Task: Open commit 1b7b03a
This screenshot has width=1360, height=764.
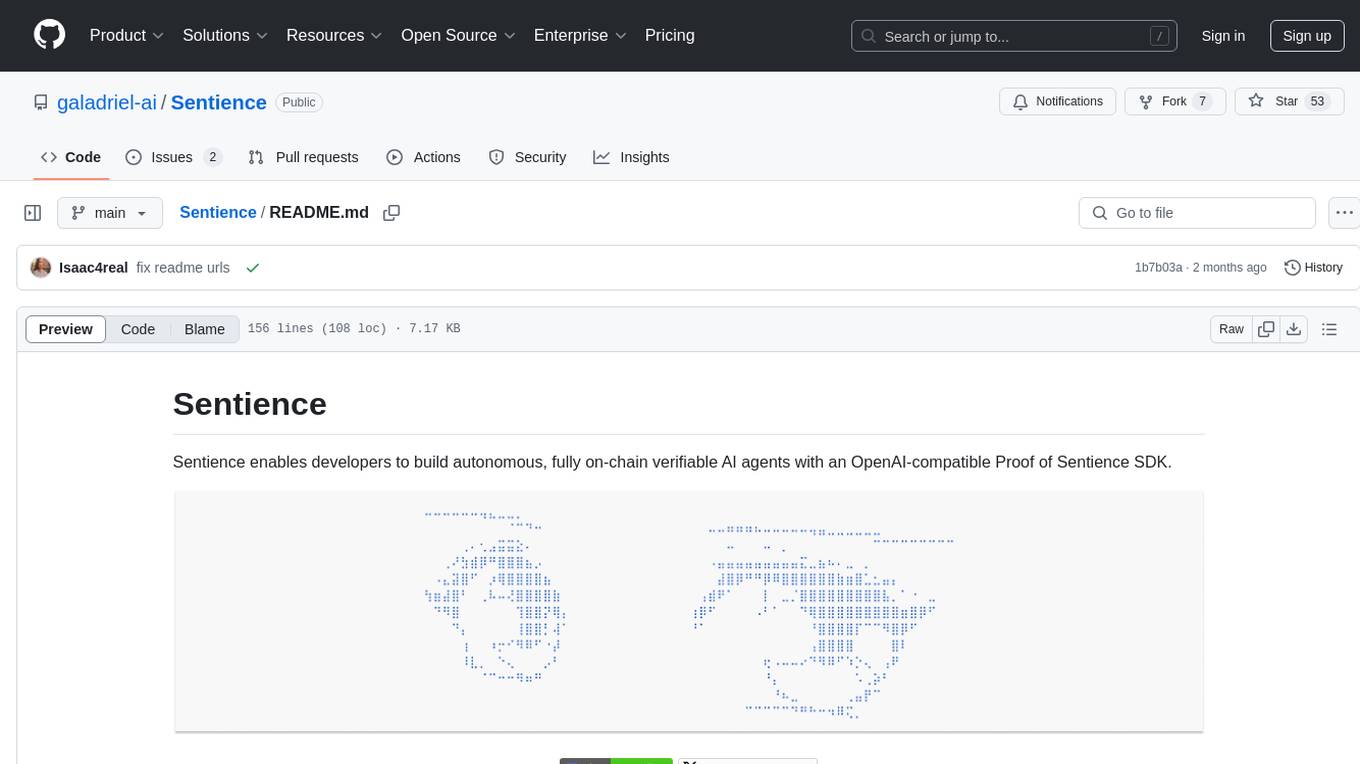Action: tap(1158, 268)
